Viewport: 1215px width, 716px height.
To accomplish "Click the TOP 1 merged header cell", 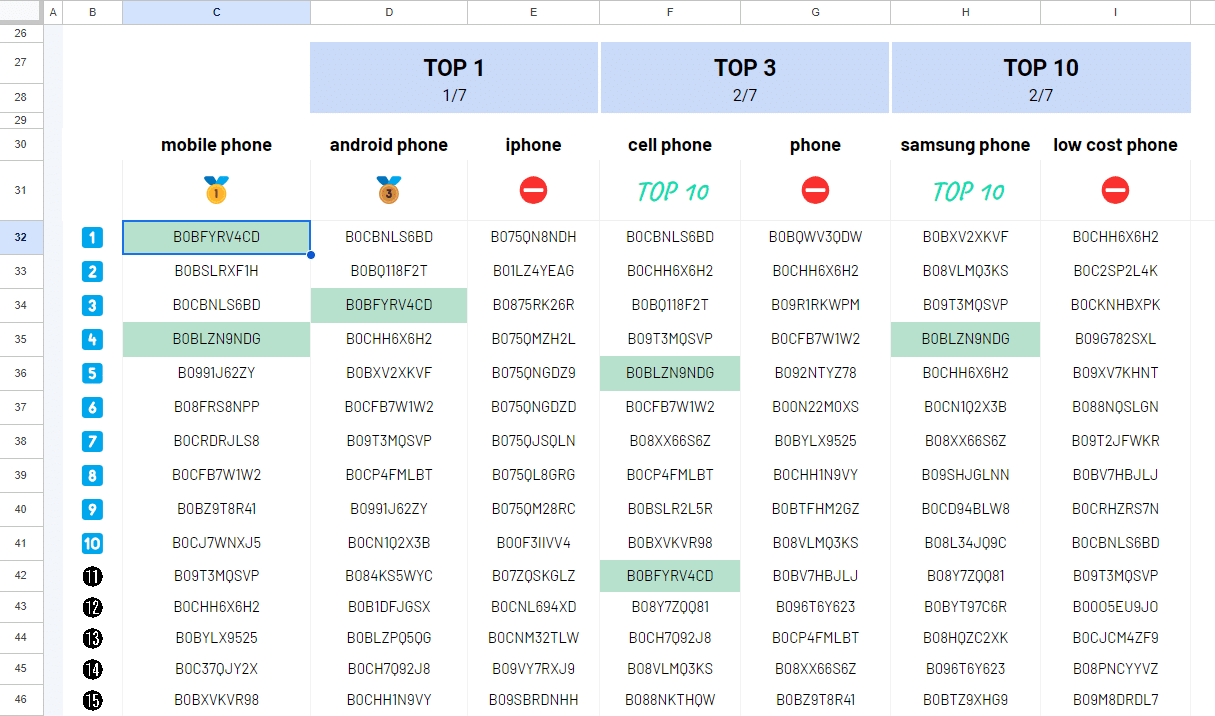I will (454, 77).
